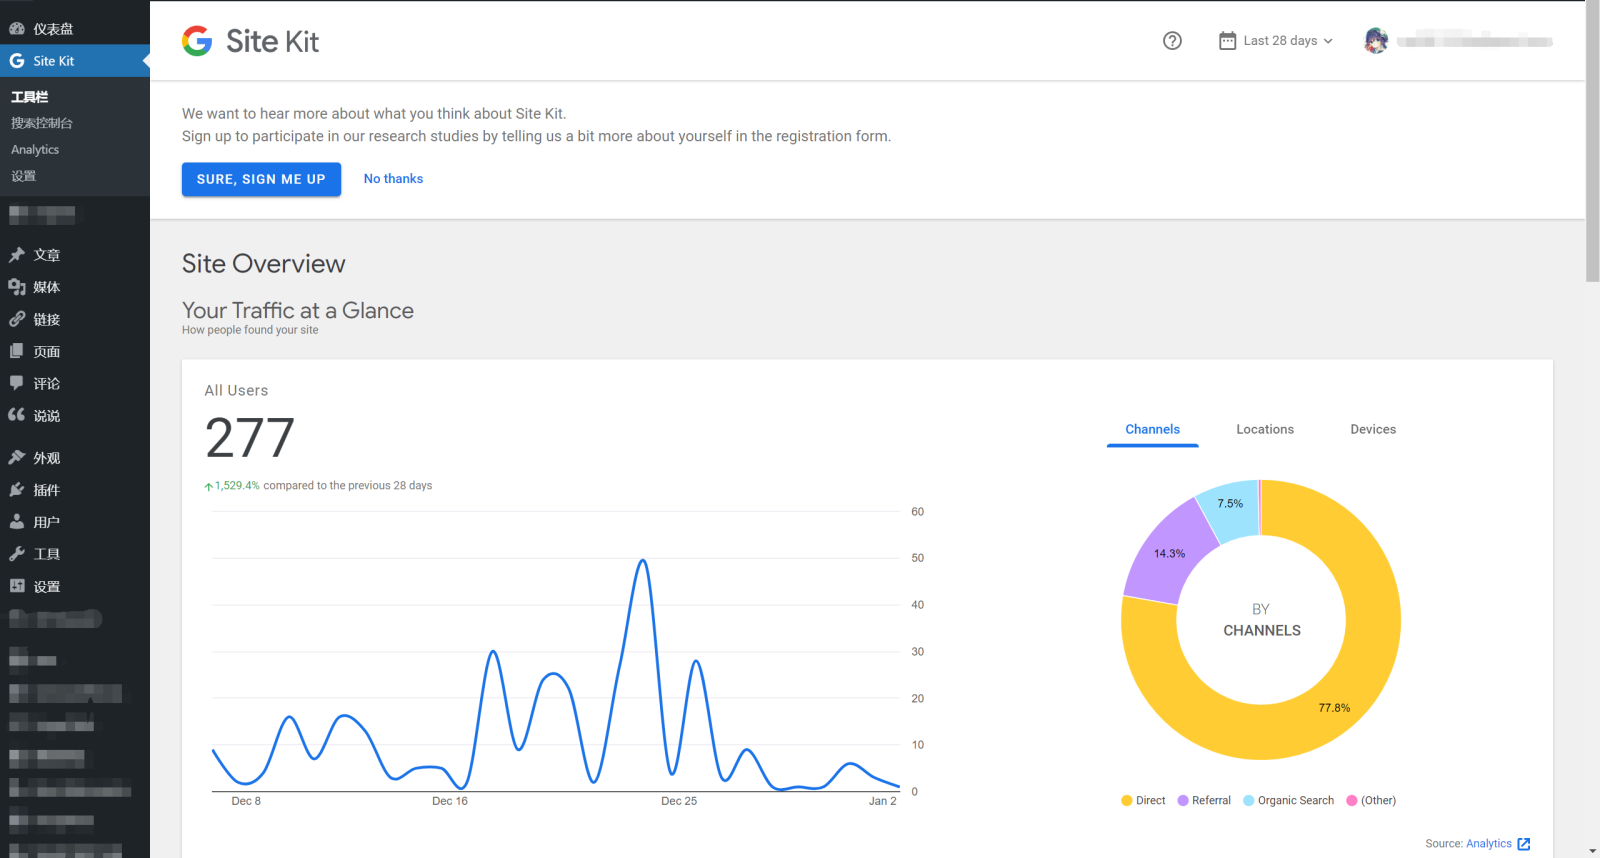This screenshot has width=1600, height=858.
Task: Click the SURE, SIGN ME UP button
Action: click(x=261, y=179)
